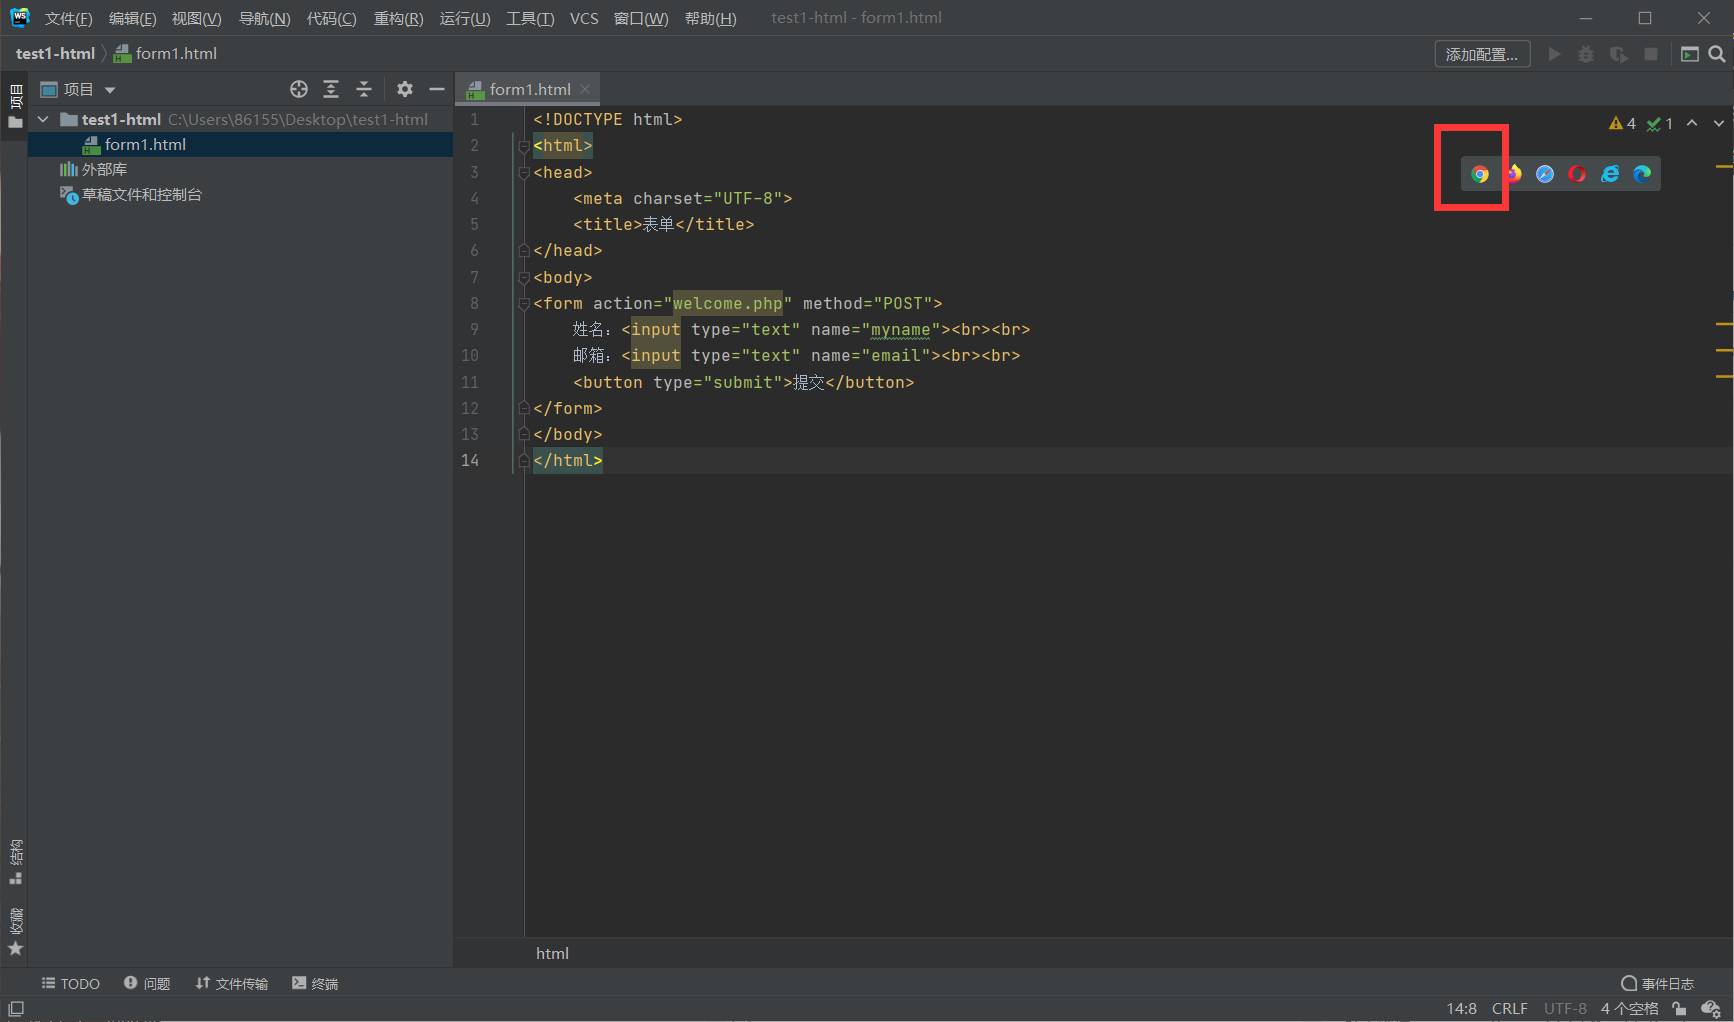This screenshot has height=1022, width=1734.
Task: Click the 添加配置 button
Action: (1482, 54)
